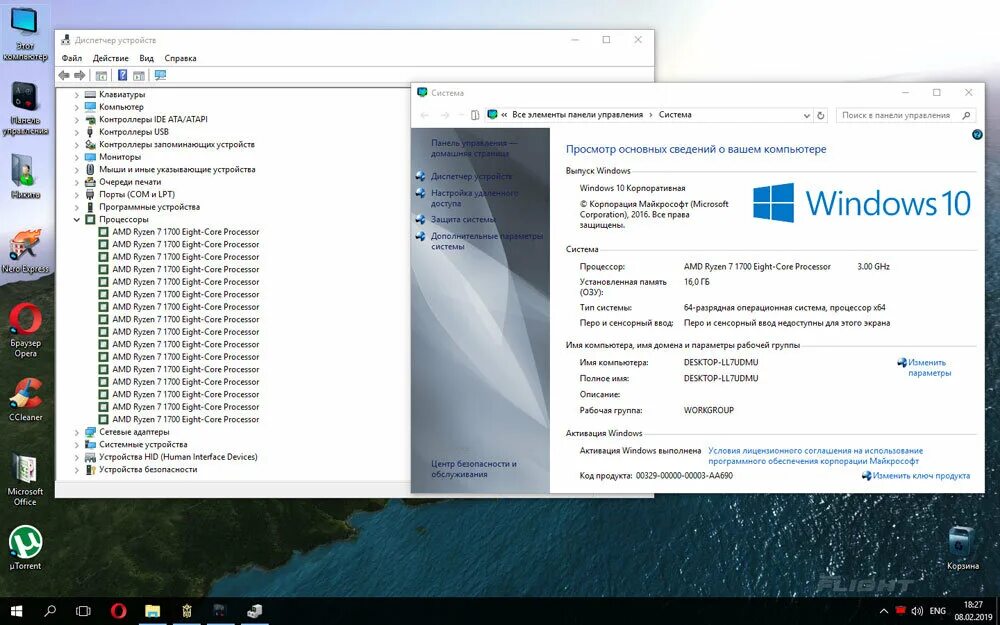This screenshot has height=625, width=1000.
Task: Open Действие menu in Device Manager
Action: [x=111, y=58]
